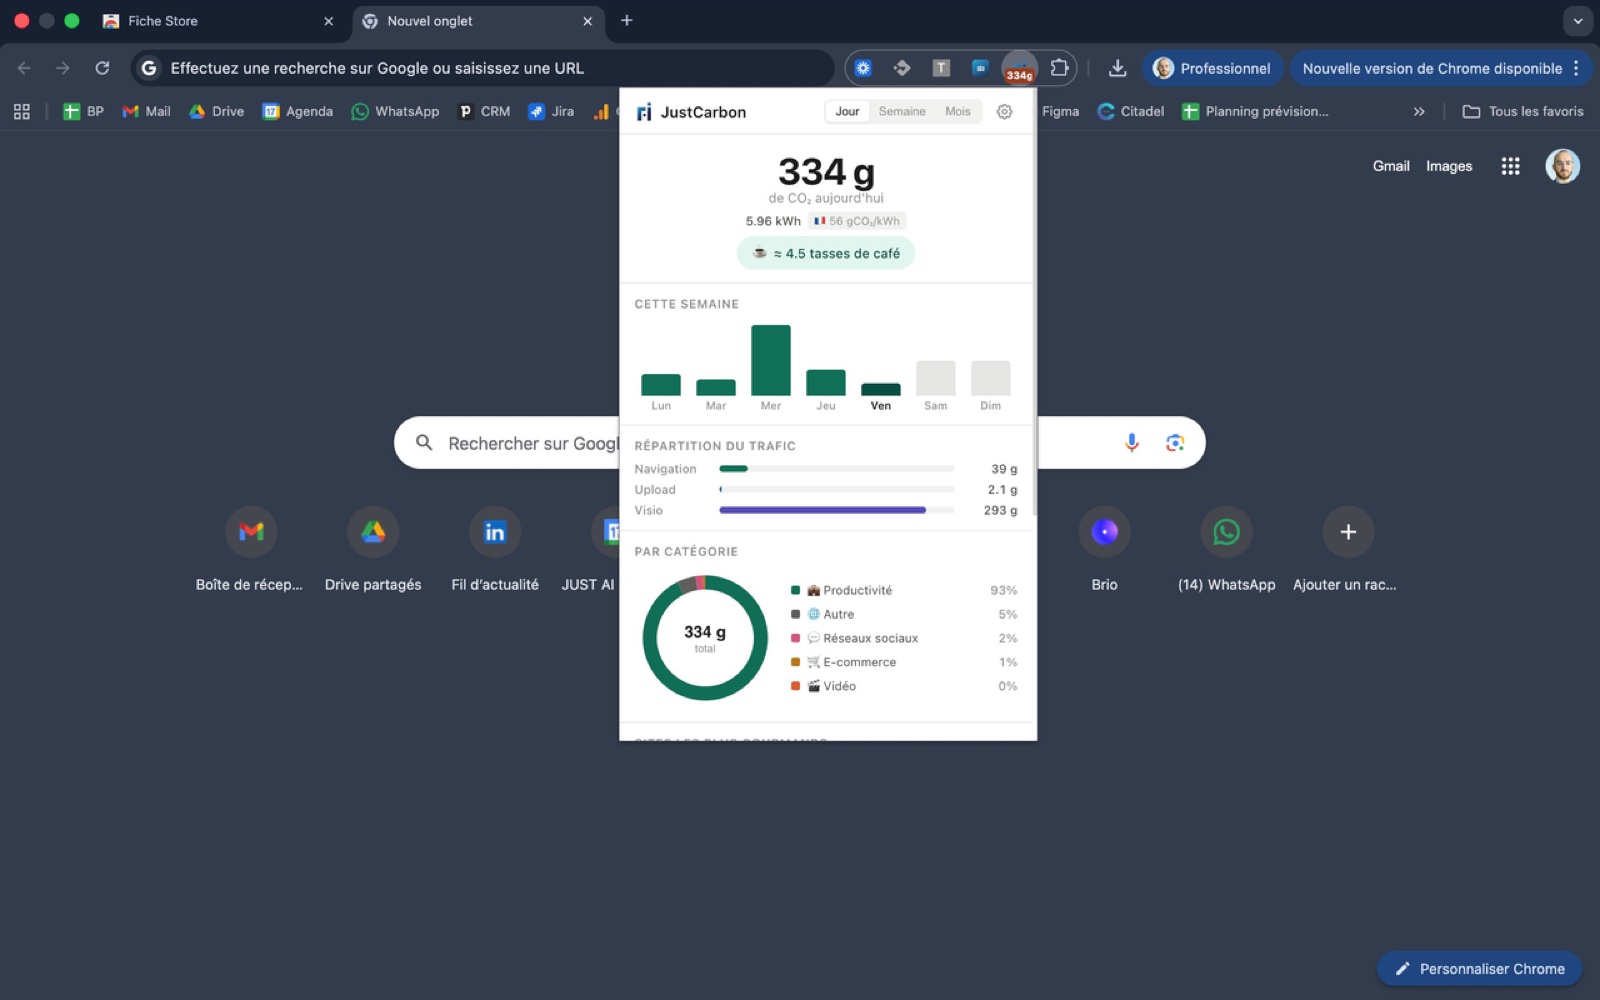
Task: Click the Visio traffic progress bar
Action: [x=836, y=510]
